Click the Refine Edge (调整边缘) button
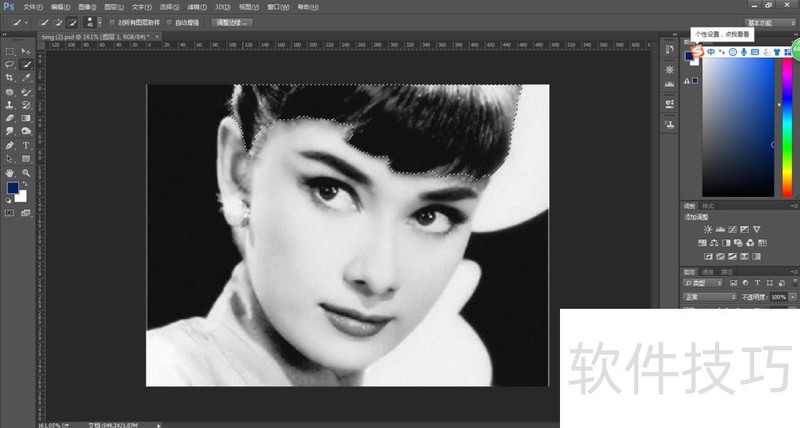This screenshot has width=800, height=428. click(232, 21)
